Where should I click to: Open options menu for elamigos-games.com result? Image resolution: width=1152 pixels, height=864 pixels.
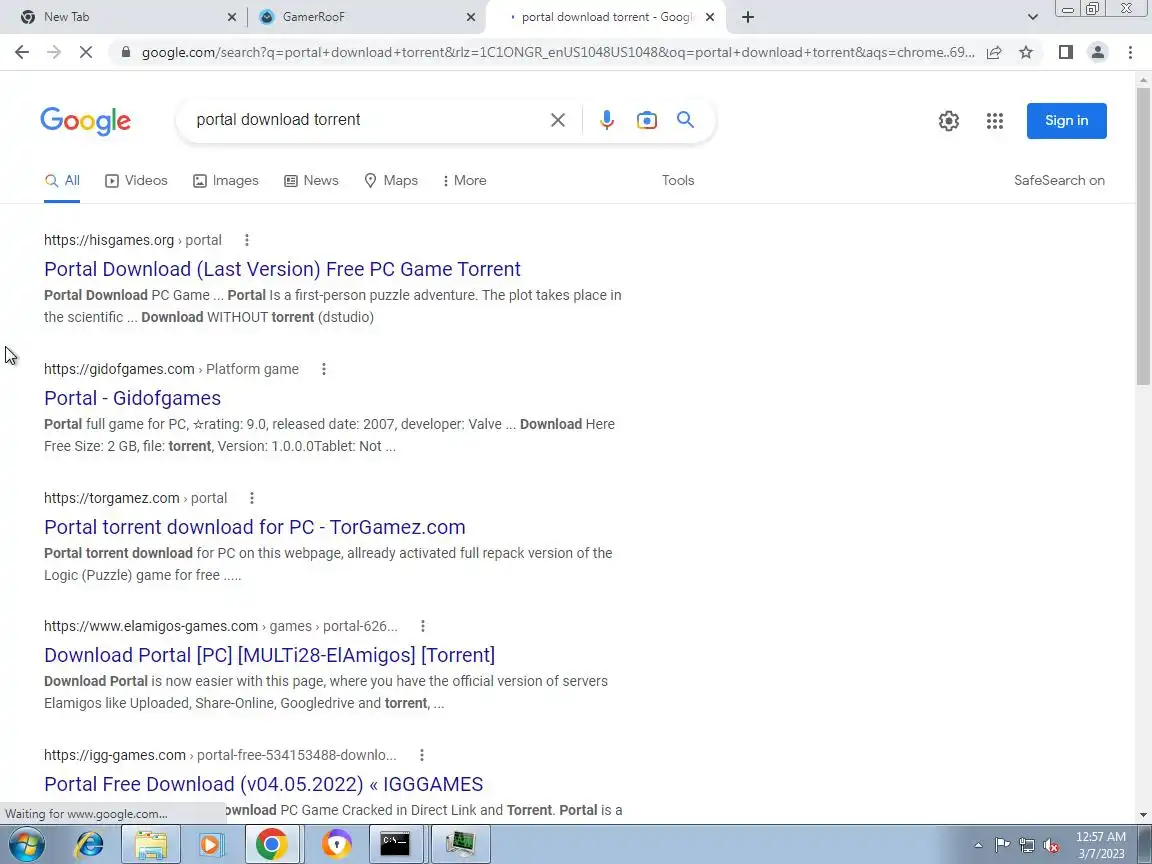(x=422, y=626)
